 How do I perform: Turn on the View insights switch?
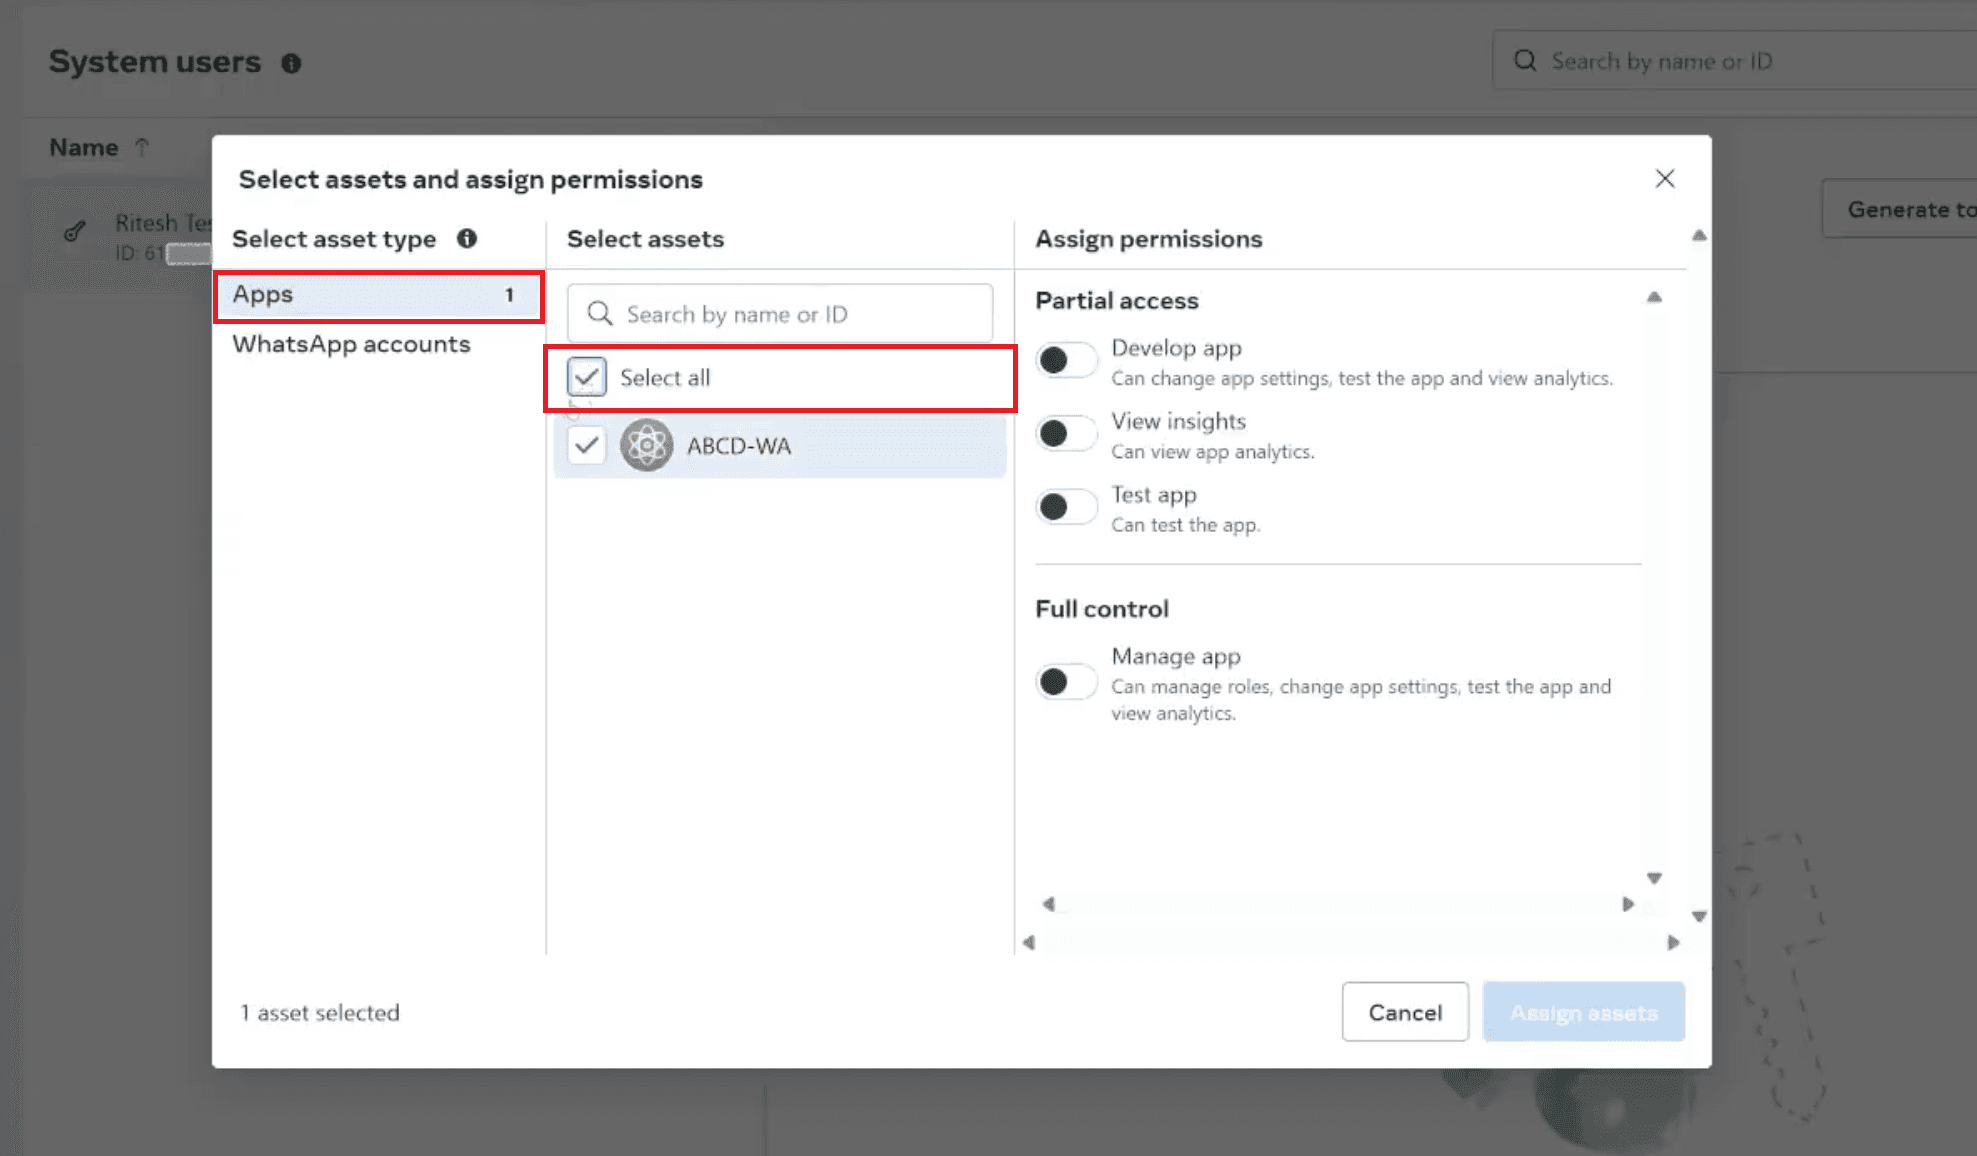coord(1065,434)
